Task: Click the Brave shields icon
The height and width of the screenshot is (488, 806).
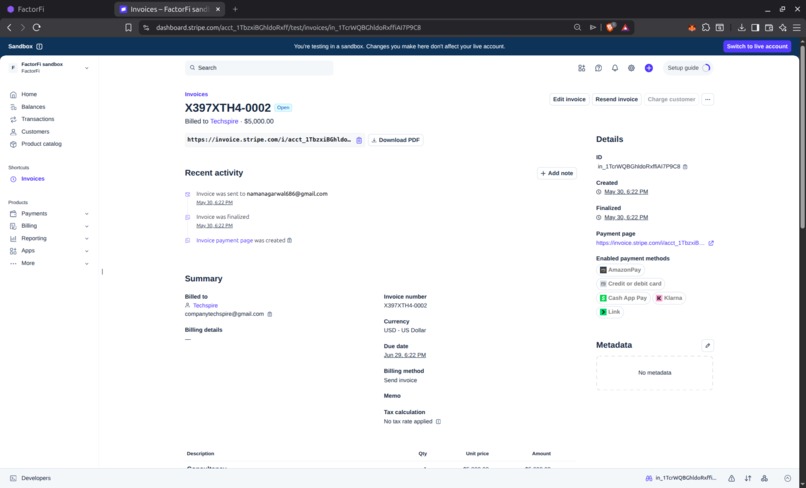Action: pos(610,27)
